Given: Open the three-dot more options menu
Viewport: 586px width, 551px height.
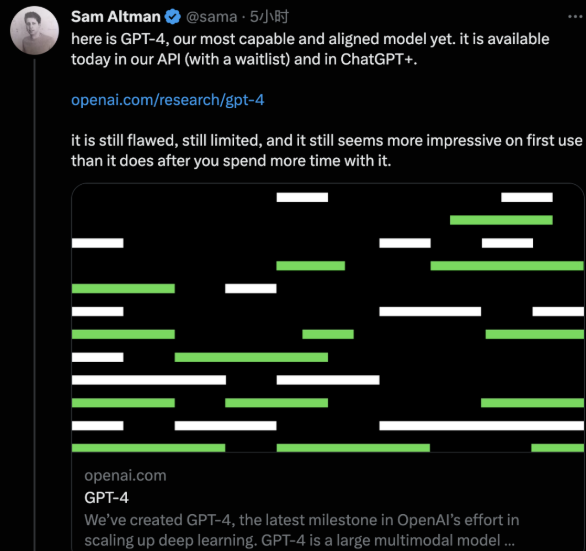Looking at the screenshot, I should (576, 16).
